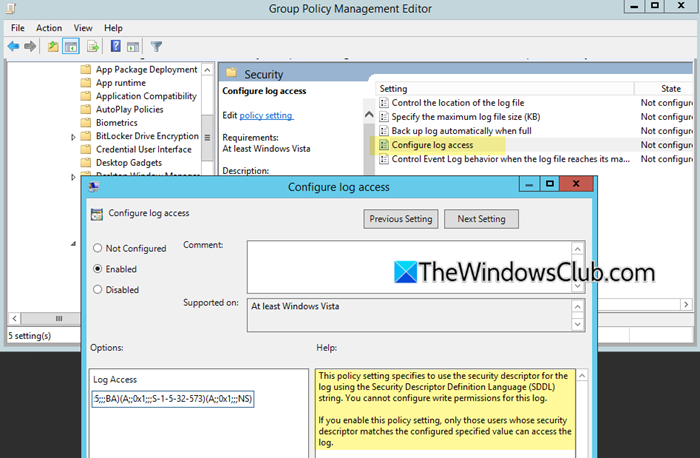Click the Supported on box scroll down arrow
The height and width of the screenshot is (458, 700).
(x=578, y=324)
